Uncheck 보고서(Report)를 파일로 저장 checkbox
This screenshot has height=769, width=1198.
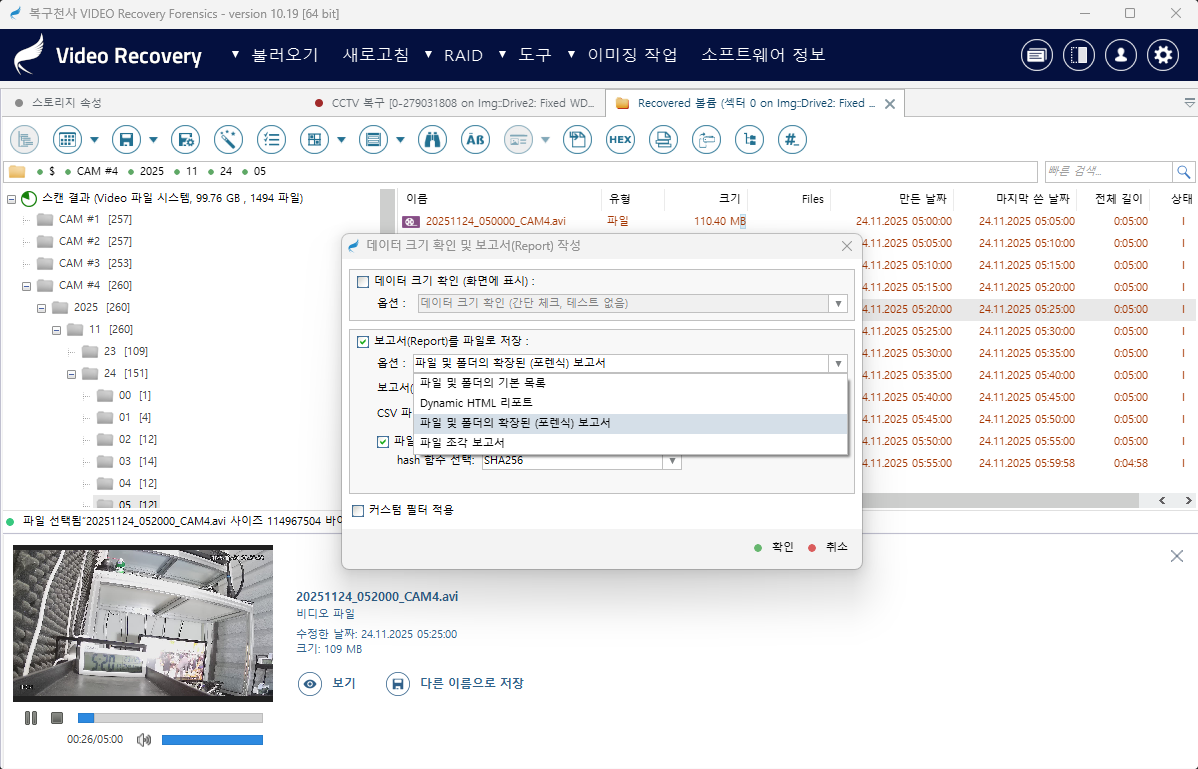363,341
